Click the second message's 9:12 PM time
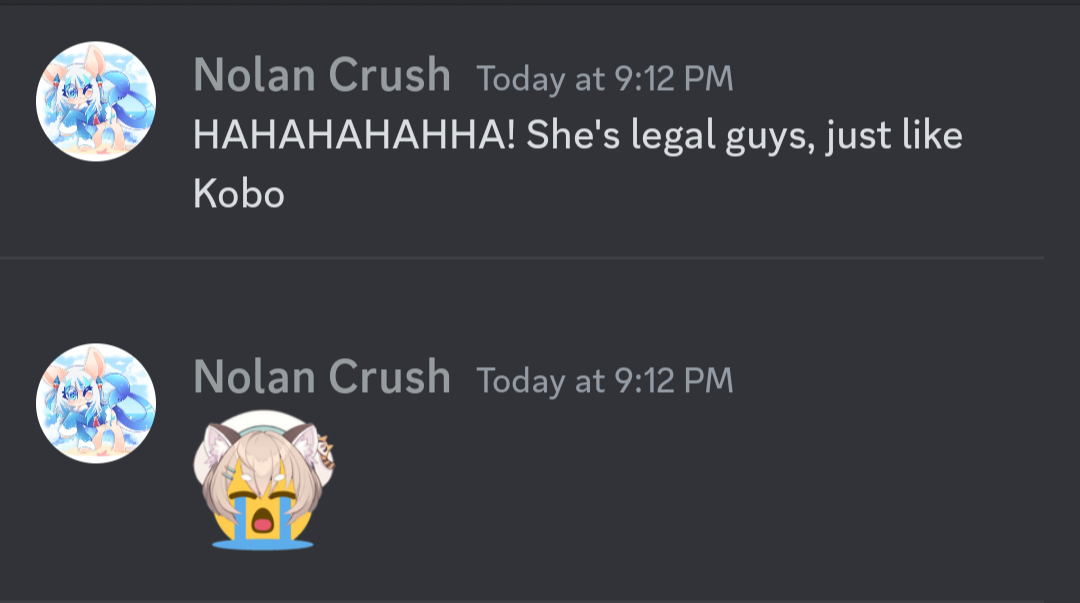Viewport: 1080px width, 603px height. point(674,380)
